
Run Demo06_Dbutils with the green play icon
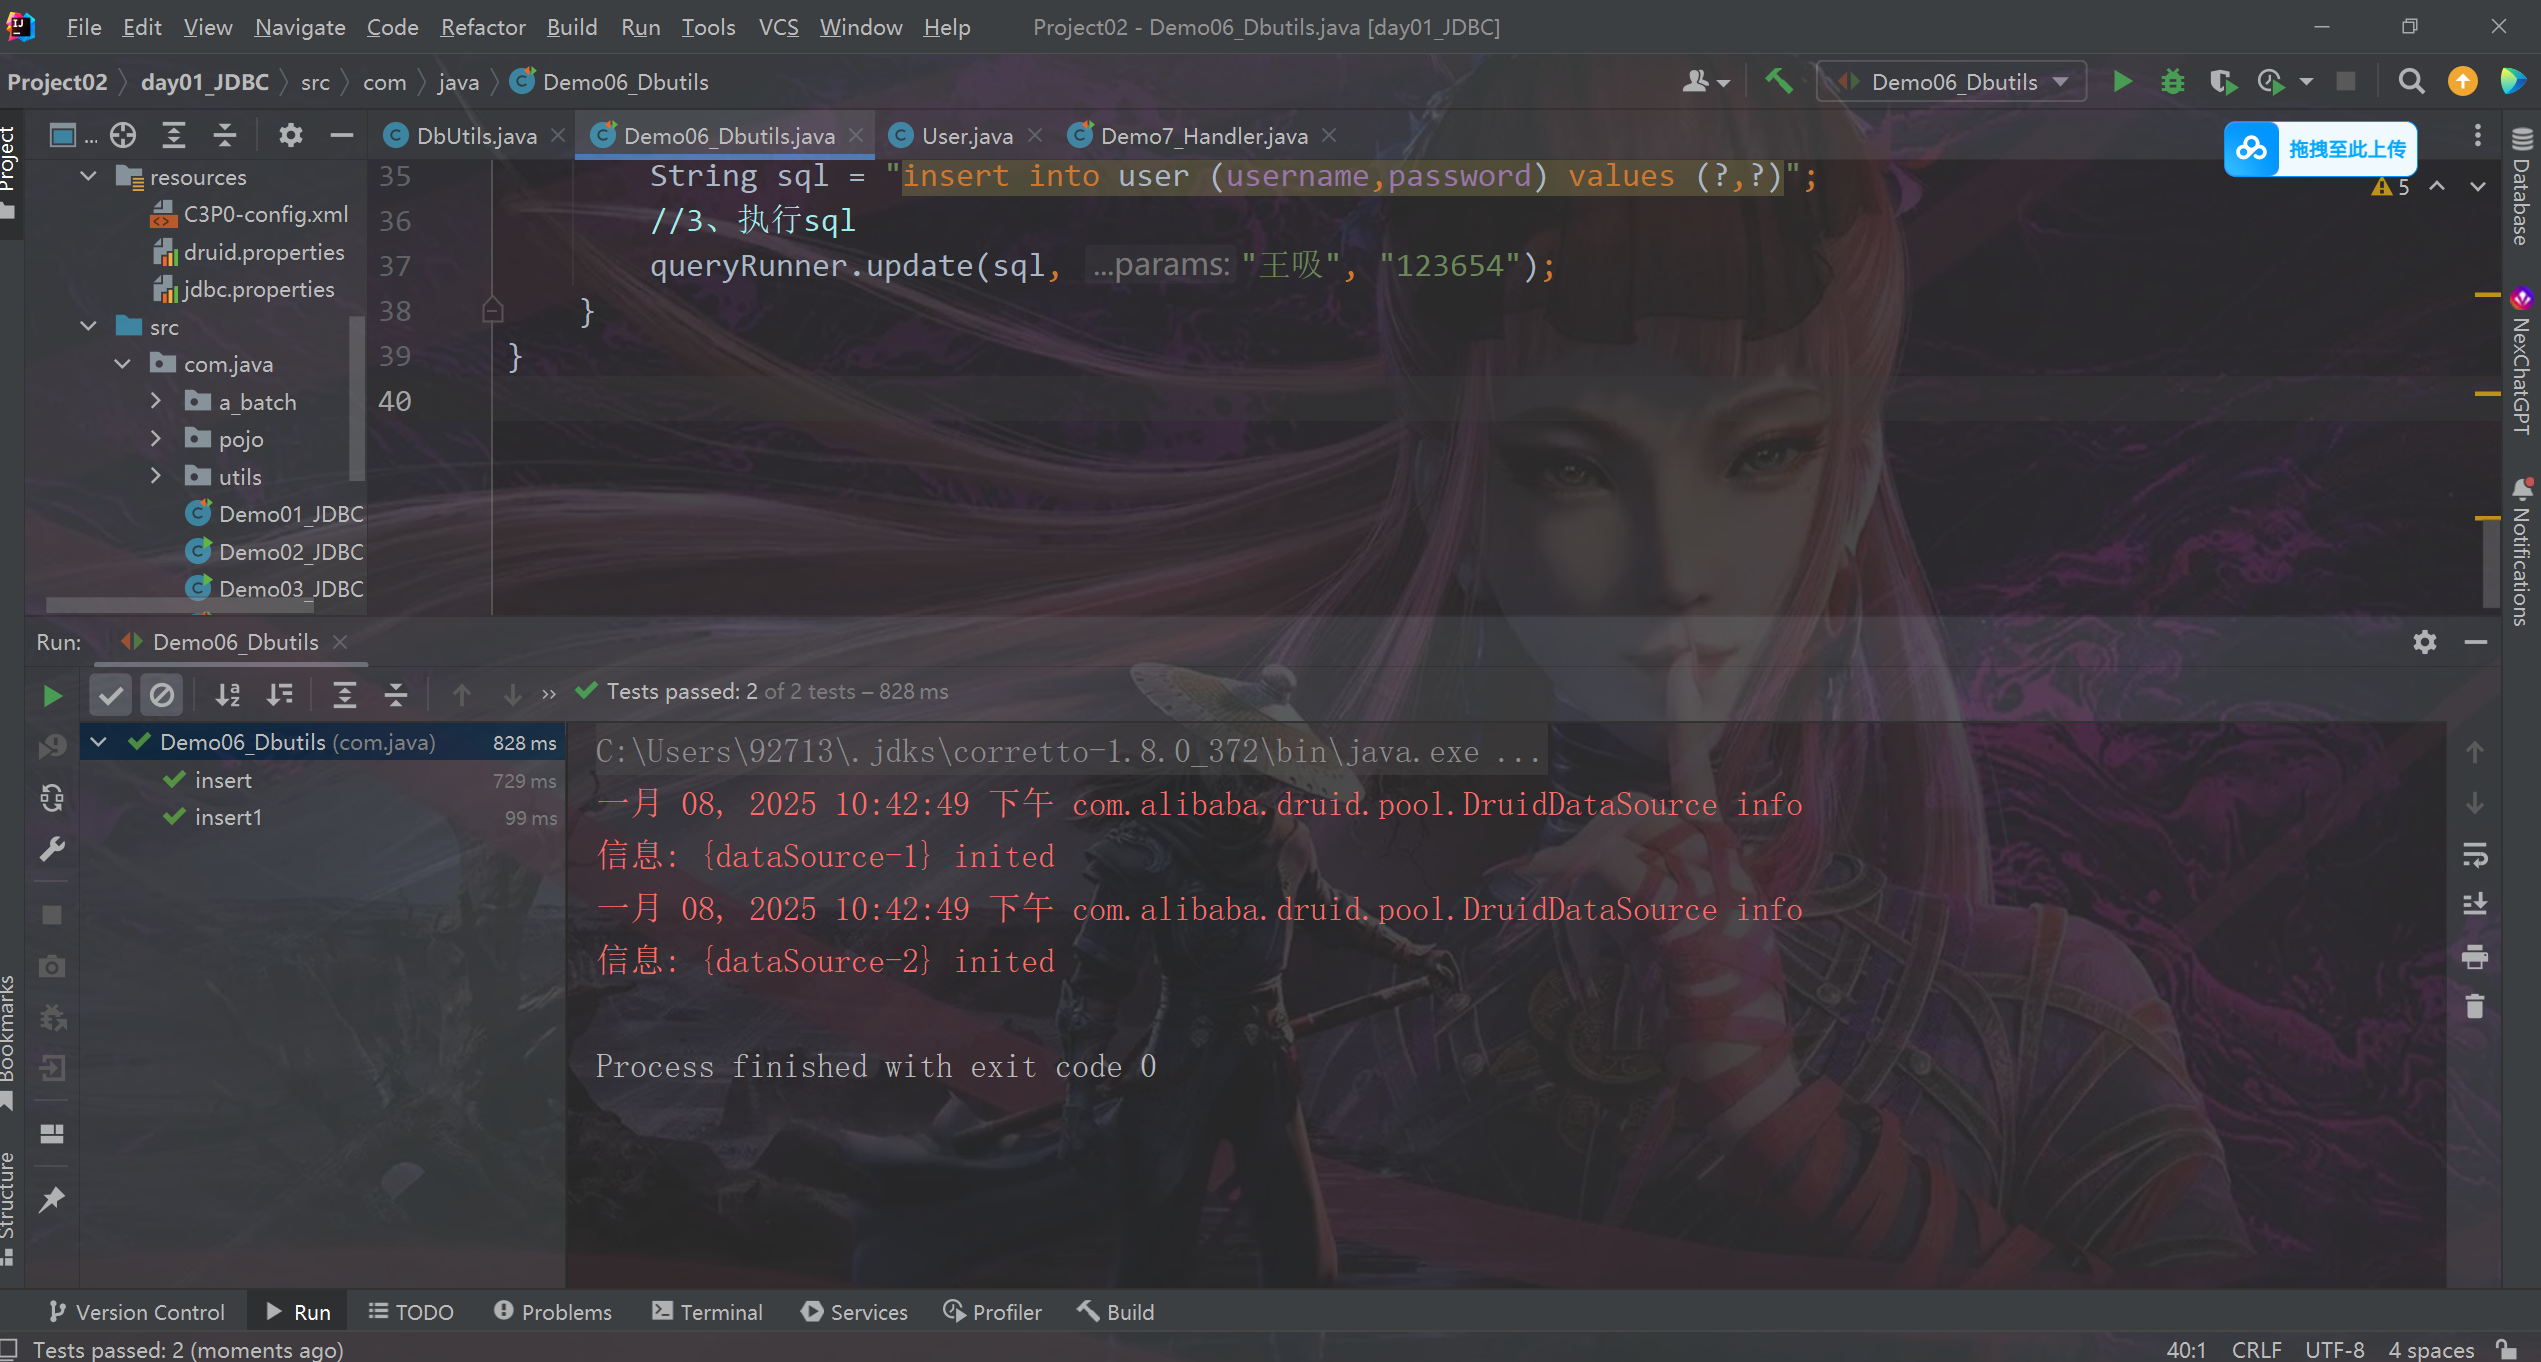tap(2122, 81)
